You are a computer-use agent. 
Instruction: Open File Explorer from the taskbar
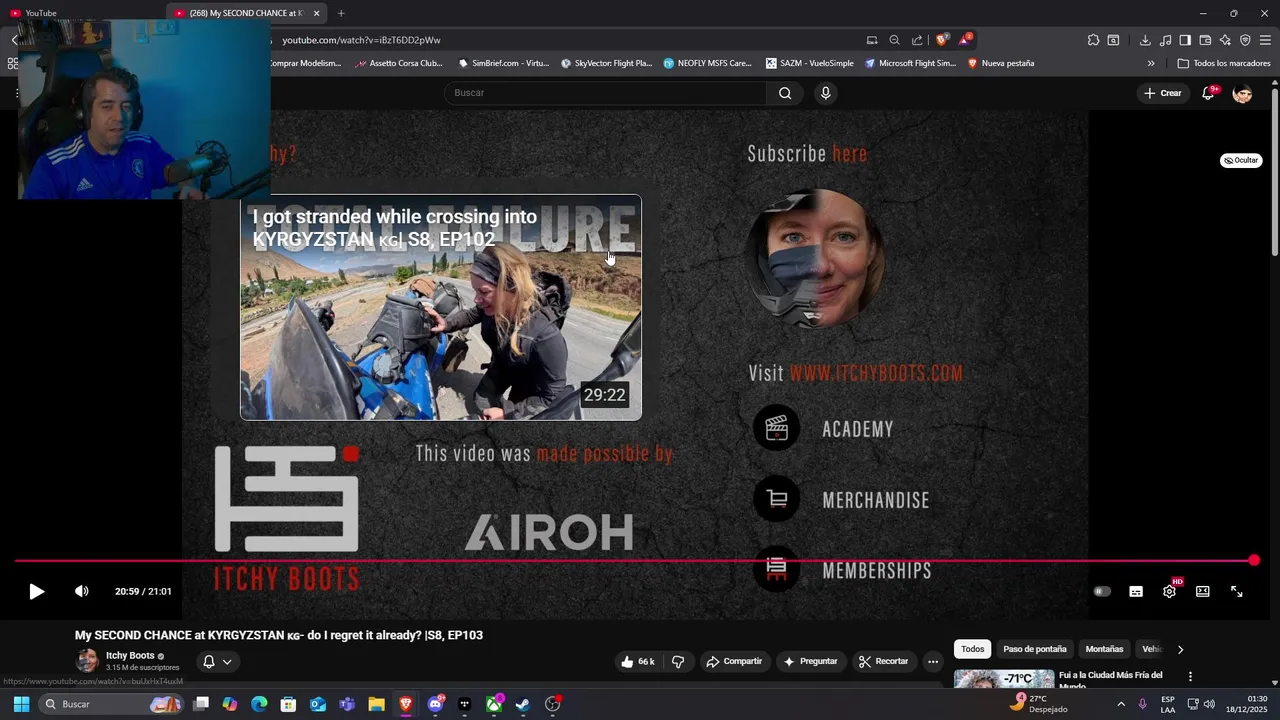[376, 704]
